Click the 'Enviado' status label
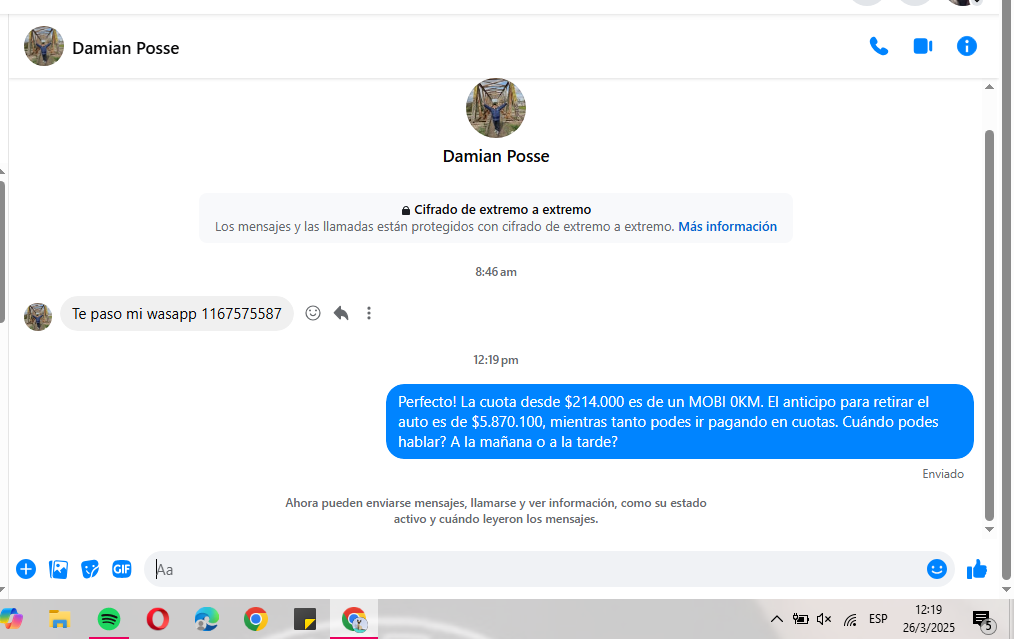Screen dimensions: 1014x639 [943, 474]
